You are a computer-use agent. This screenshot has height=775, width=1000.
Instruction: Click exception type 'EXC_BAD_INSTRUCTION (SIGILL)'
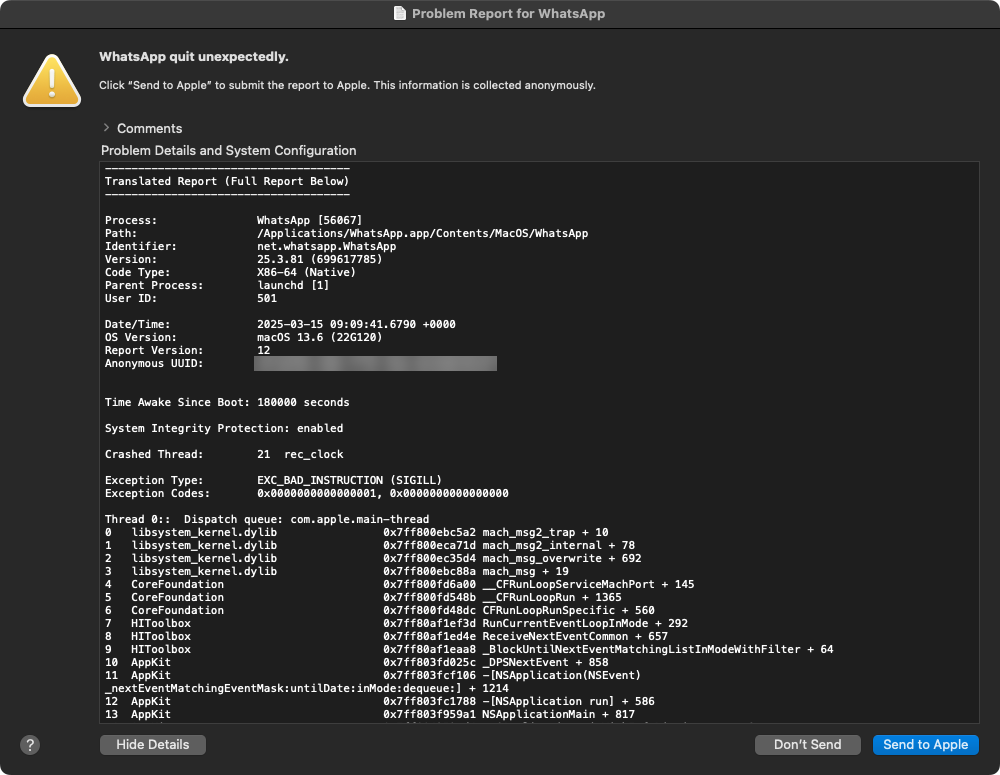tap(349, 480)
